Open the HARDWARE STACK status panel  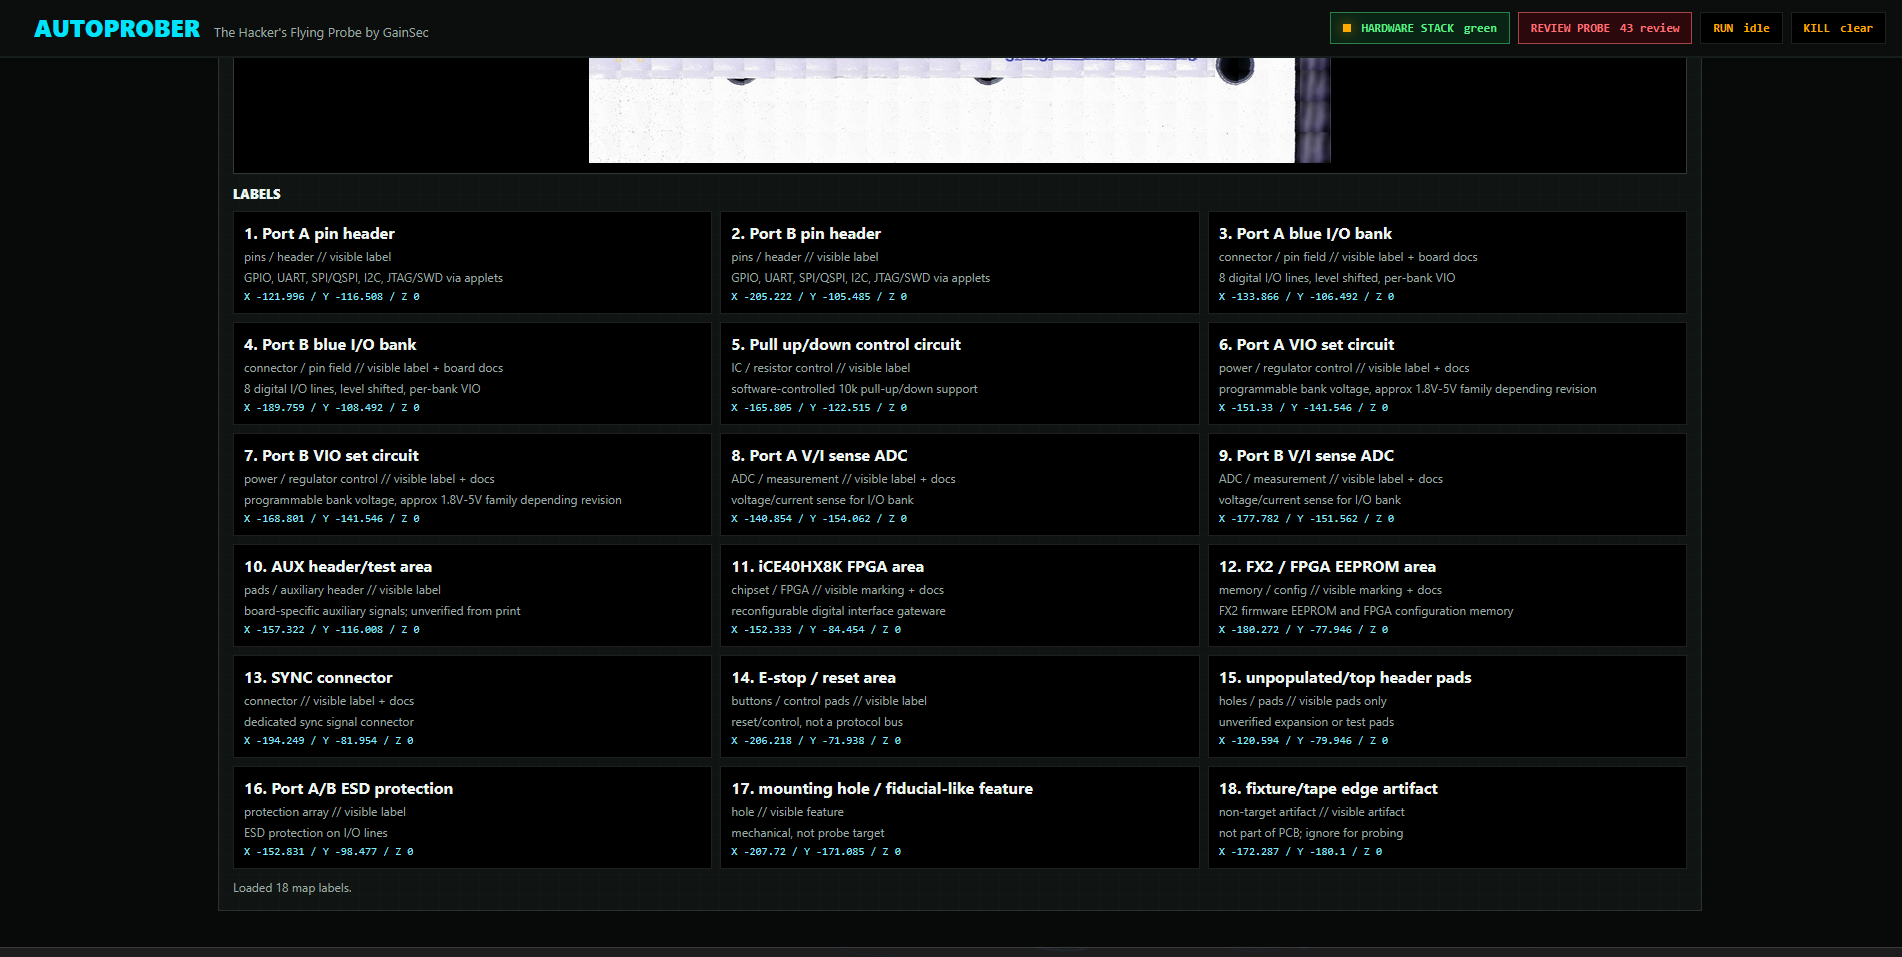[1419, 28]
